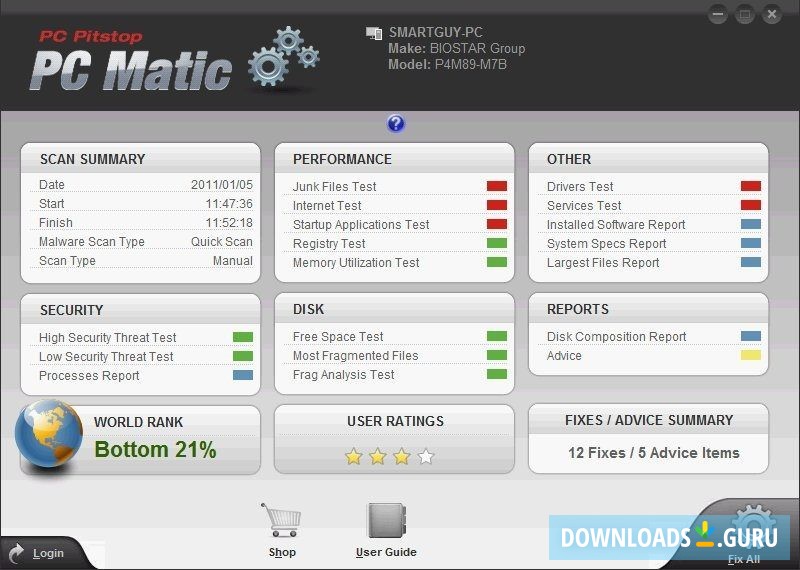Click the Fix All link
Image resolution: width=800 pixels, height=570 pixels.
[744, 559]
